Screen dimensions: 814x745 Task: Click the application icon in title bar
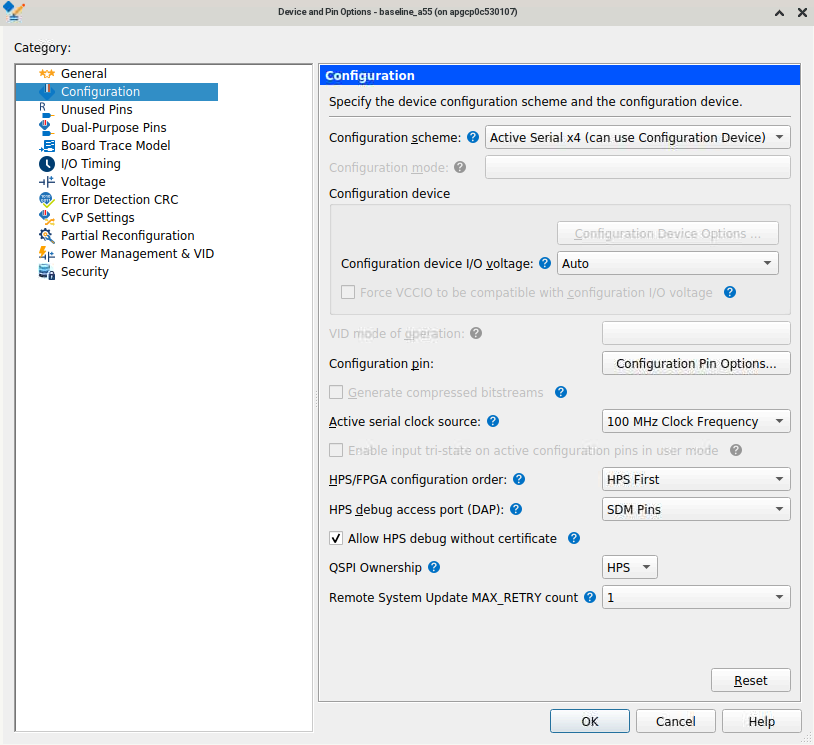point(13,11)
